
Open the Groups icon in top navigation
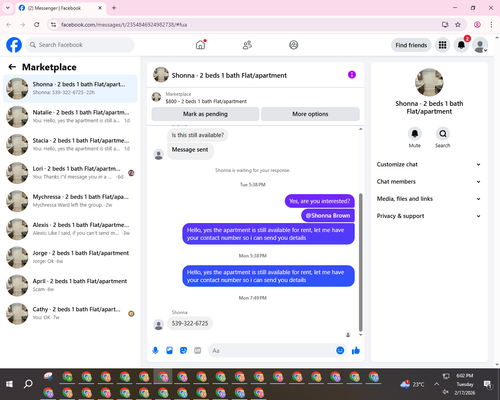click(x=294, y=45)
